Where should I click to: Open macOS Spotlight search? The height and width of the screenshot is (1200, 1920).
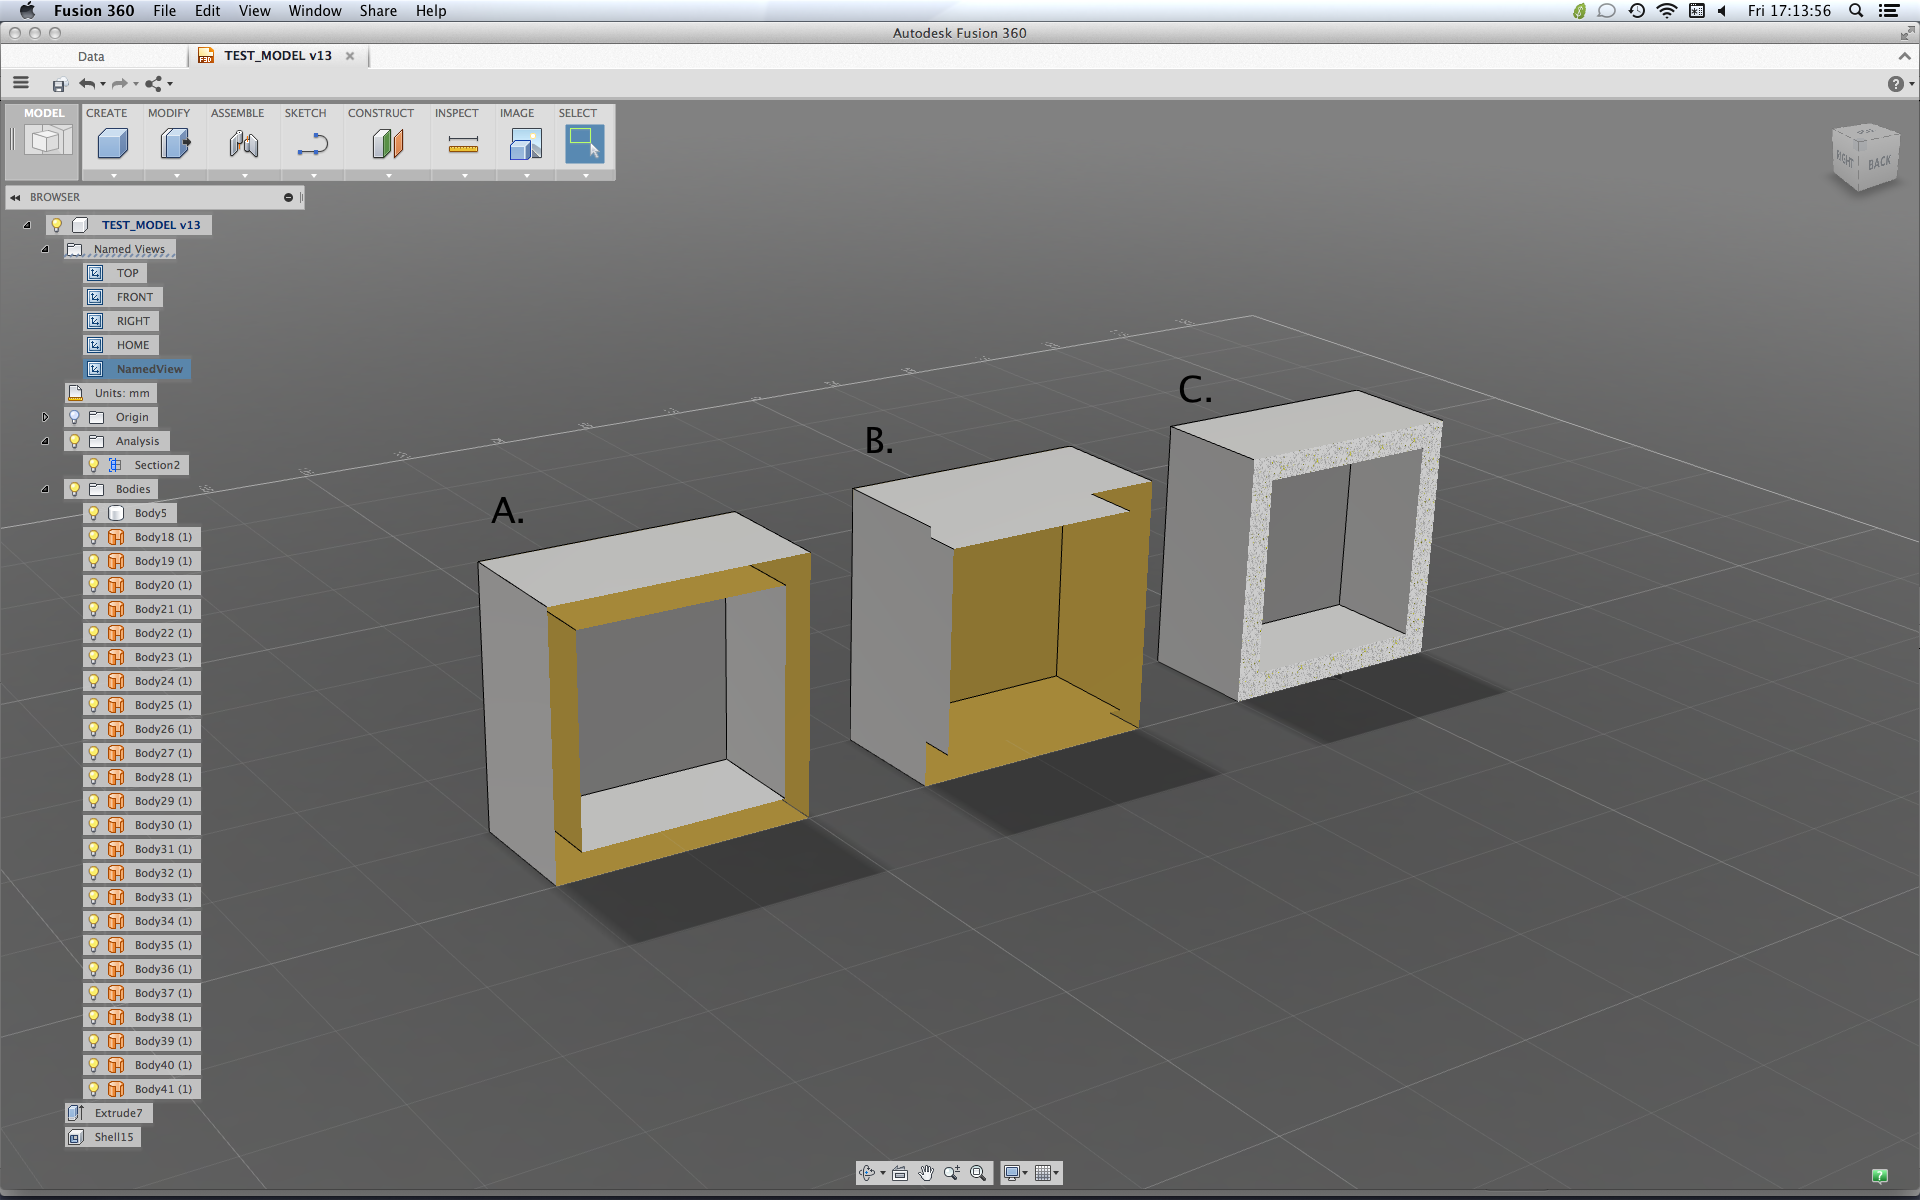click(x=1856, y=11)
